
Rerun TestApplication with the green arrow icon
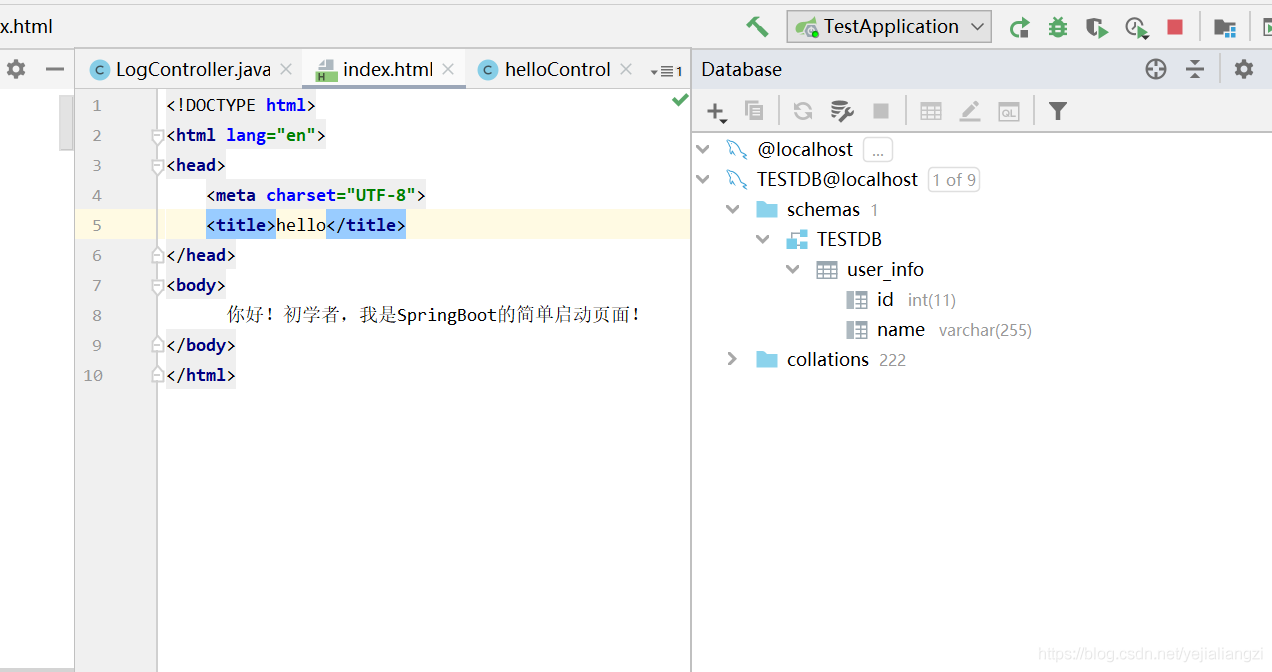(x=1019, y=28)
